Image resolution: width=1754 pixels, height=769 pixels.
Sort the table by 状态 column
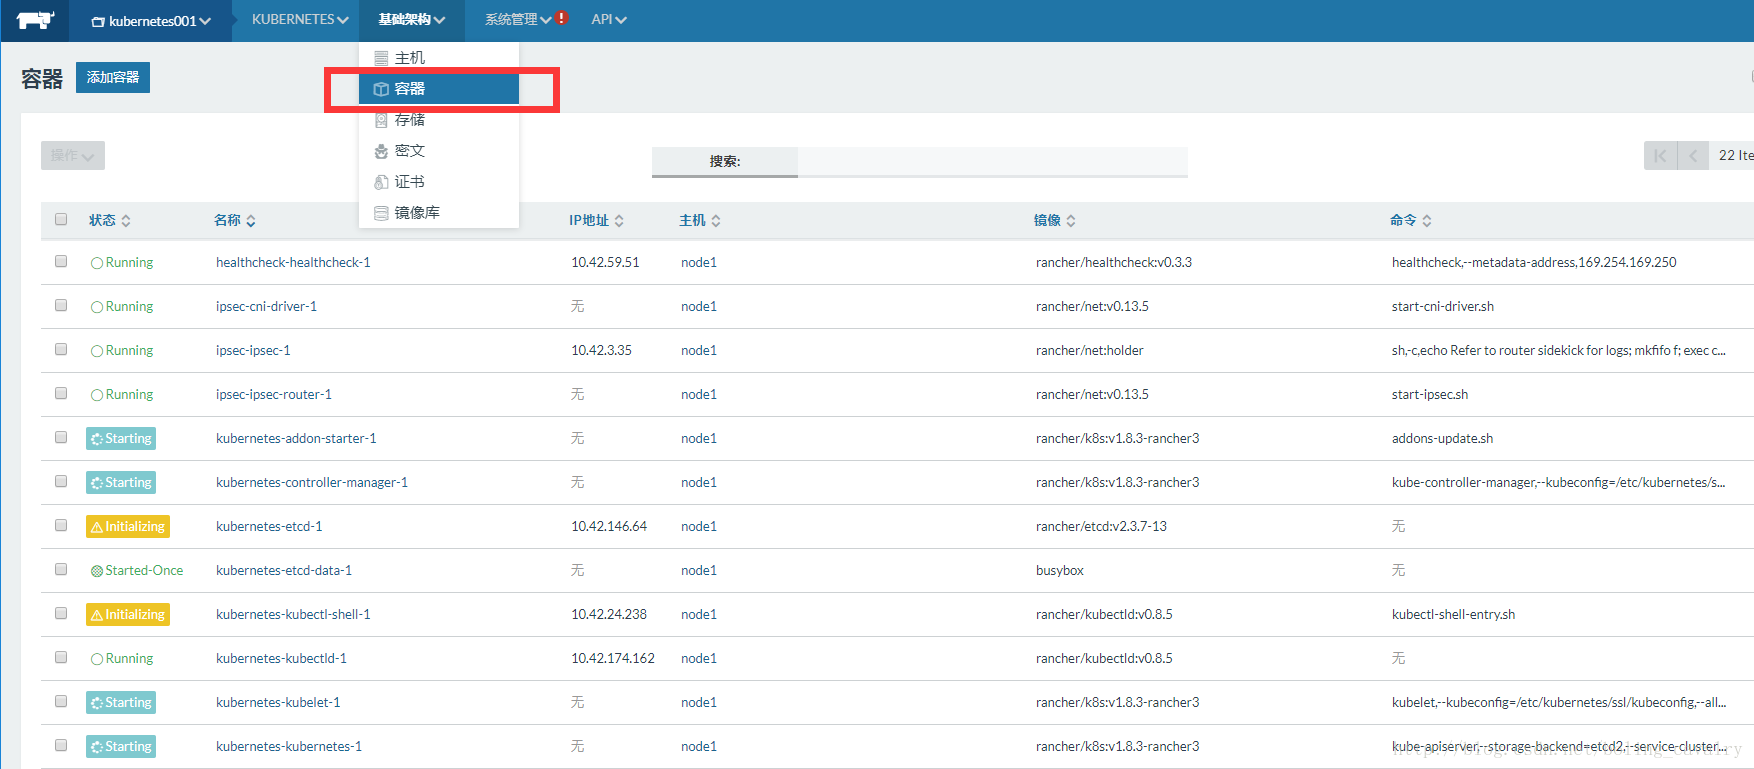[x=110, y=220]
